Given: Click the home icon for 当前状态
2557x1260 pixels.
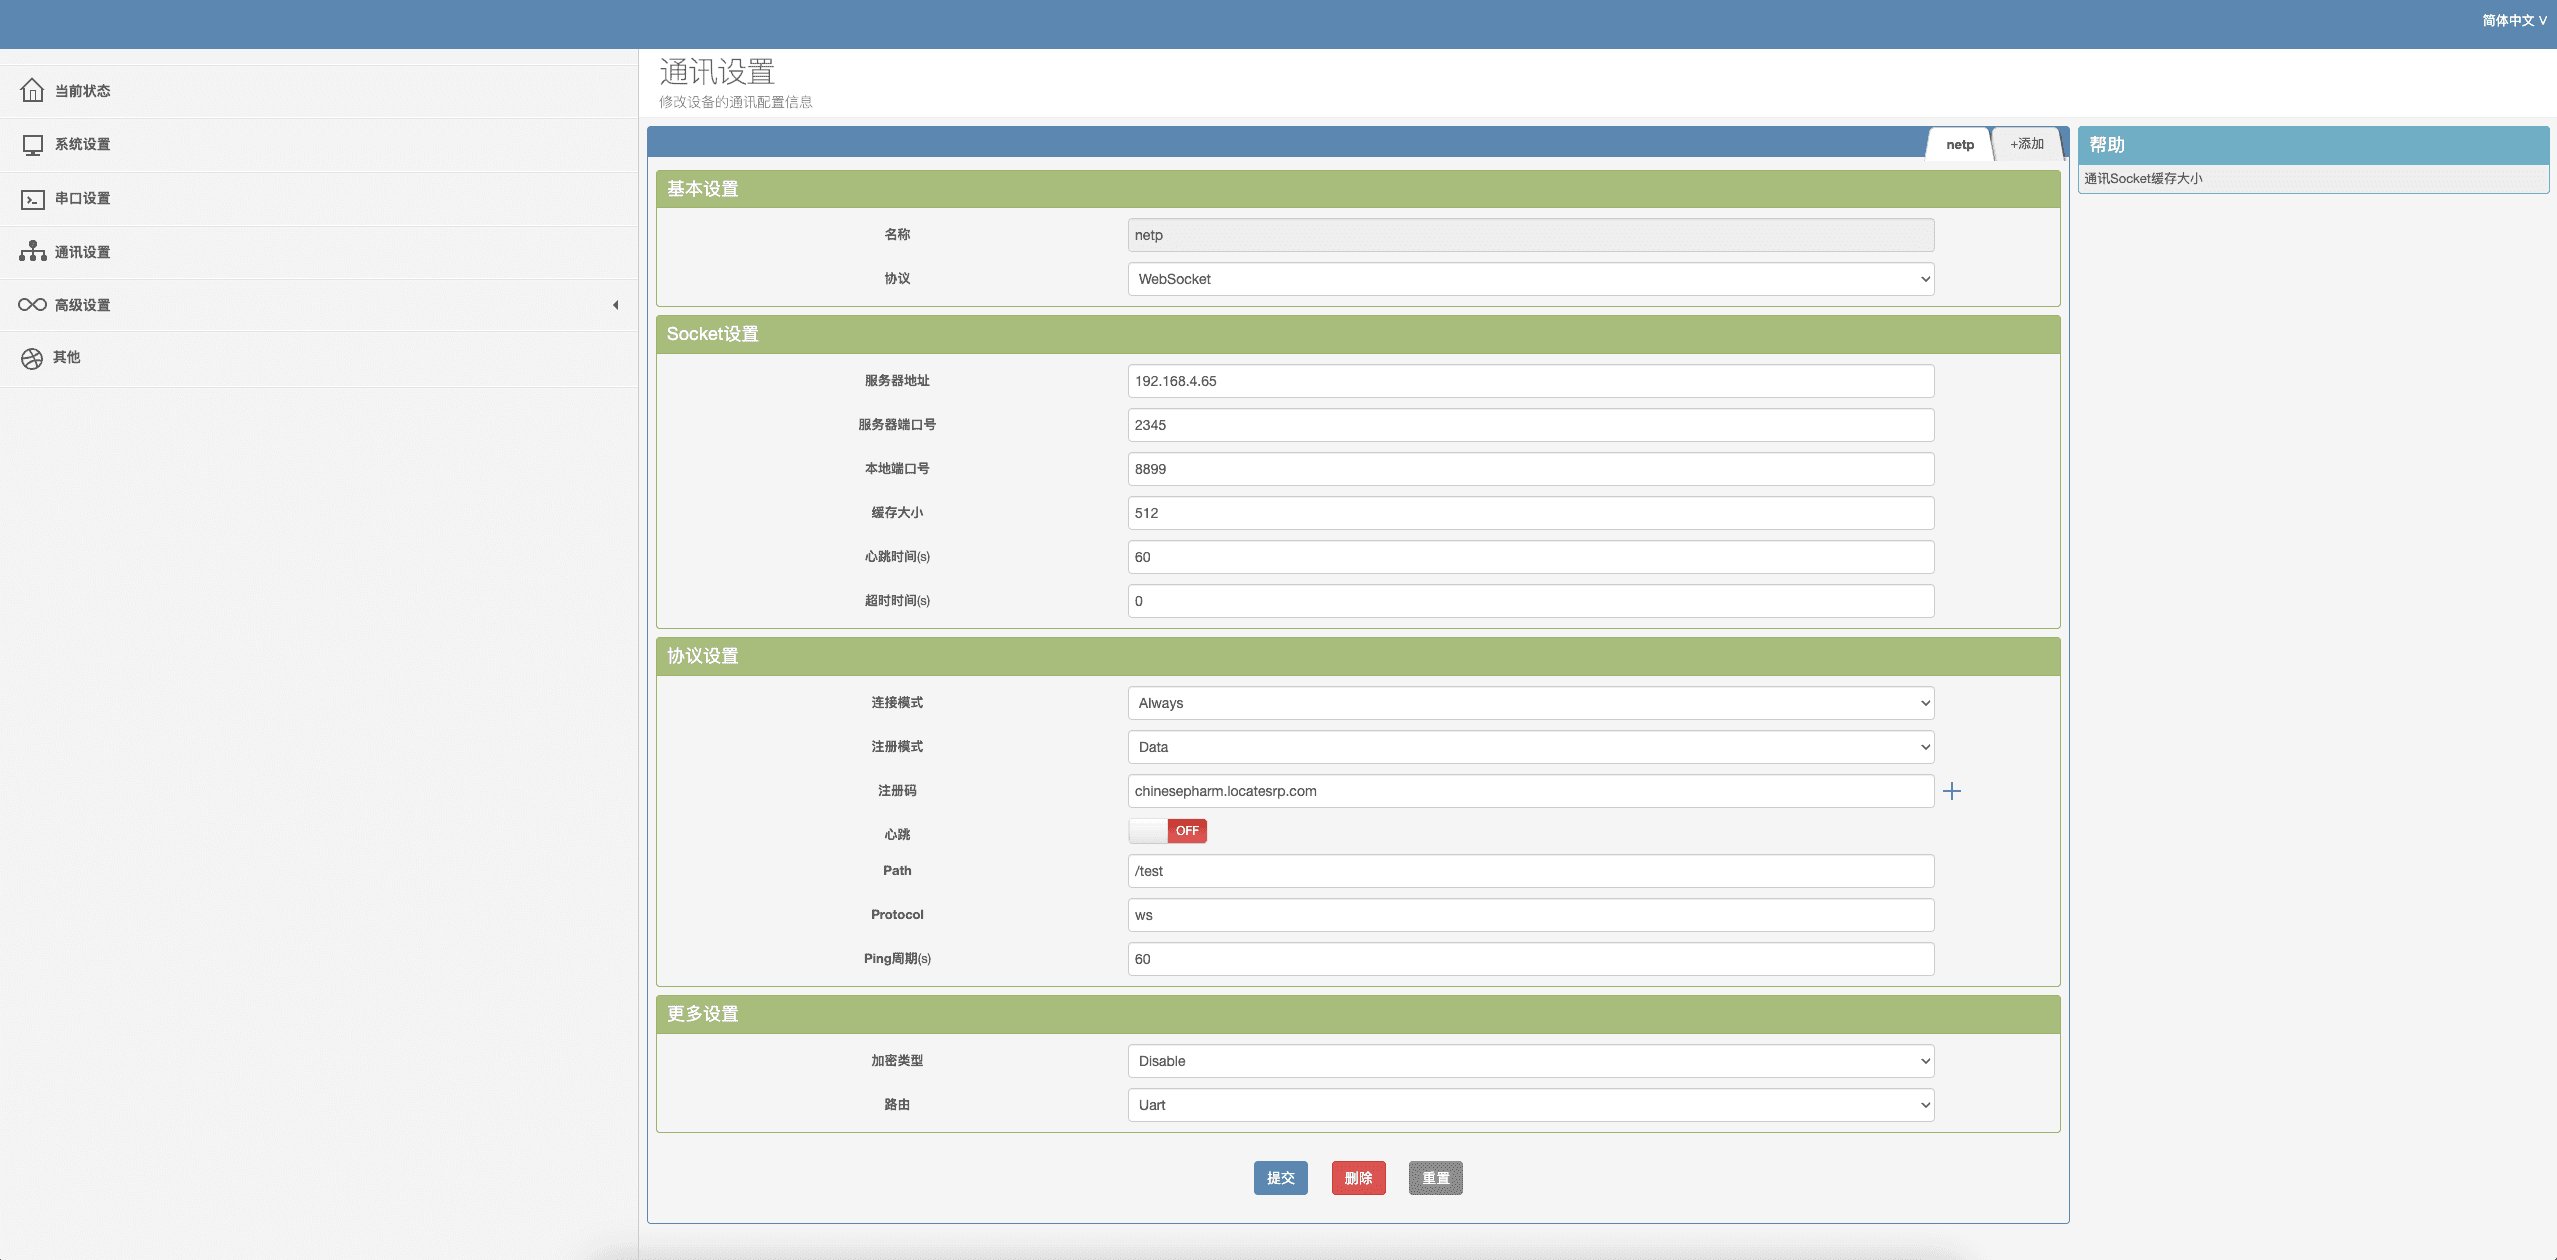Looking at the screenshot, I should pos(32,91).
